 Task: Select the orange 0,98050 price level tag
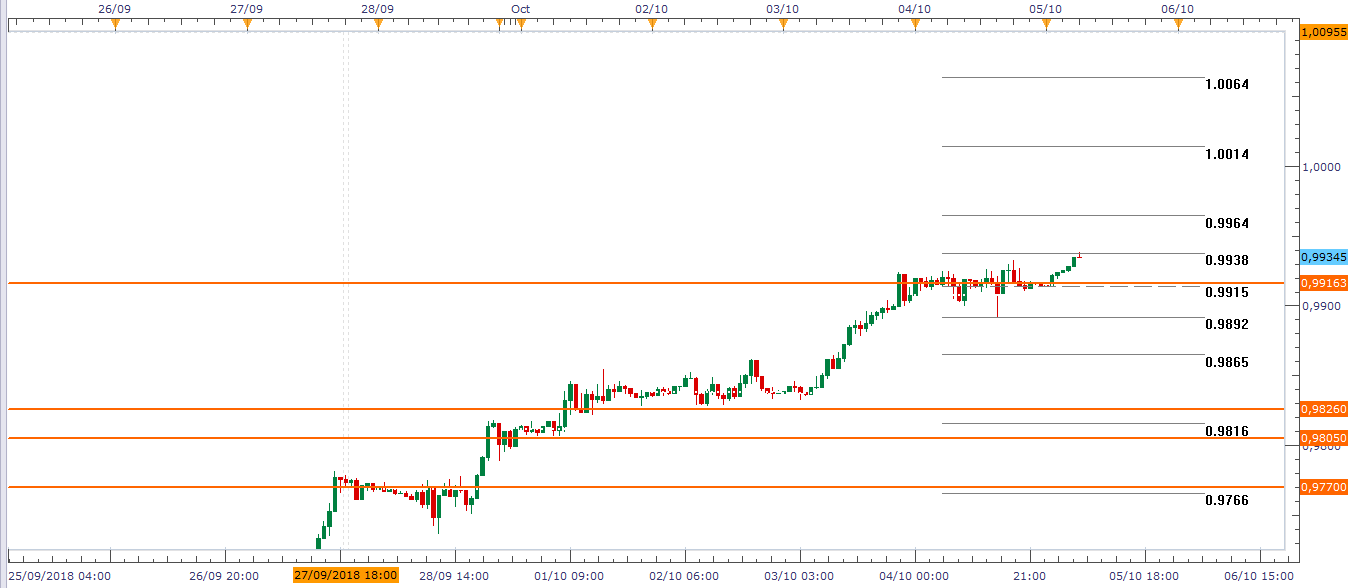pos(1324,438)
